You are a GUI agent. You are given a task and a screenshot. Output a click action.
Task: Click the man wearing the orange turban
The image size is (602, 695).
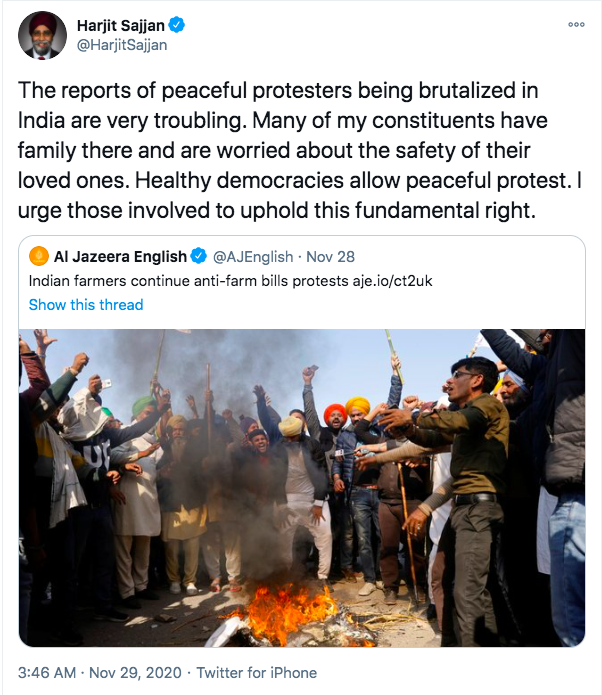click(335, 420)
